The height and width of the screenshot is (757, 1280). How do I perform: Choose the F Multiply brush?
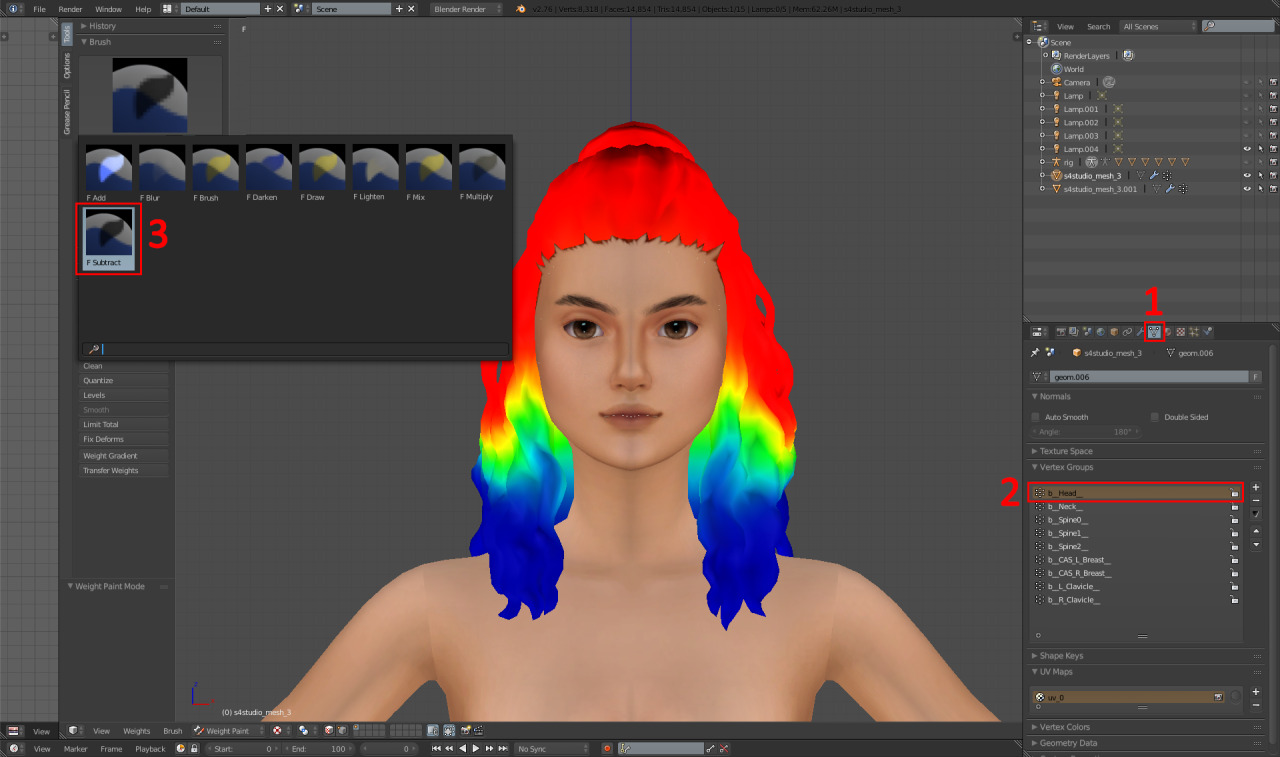click(482, 173)
